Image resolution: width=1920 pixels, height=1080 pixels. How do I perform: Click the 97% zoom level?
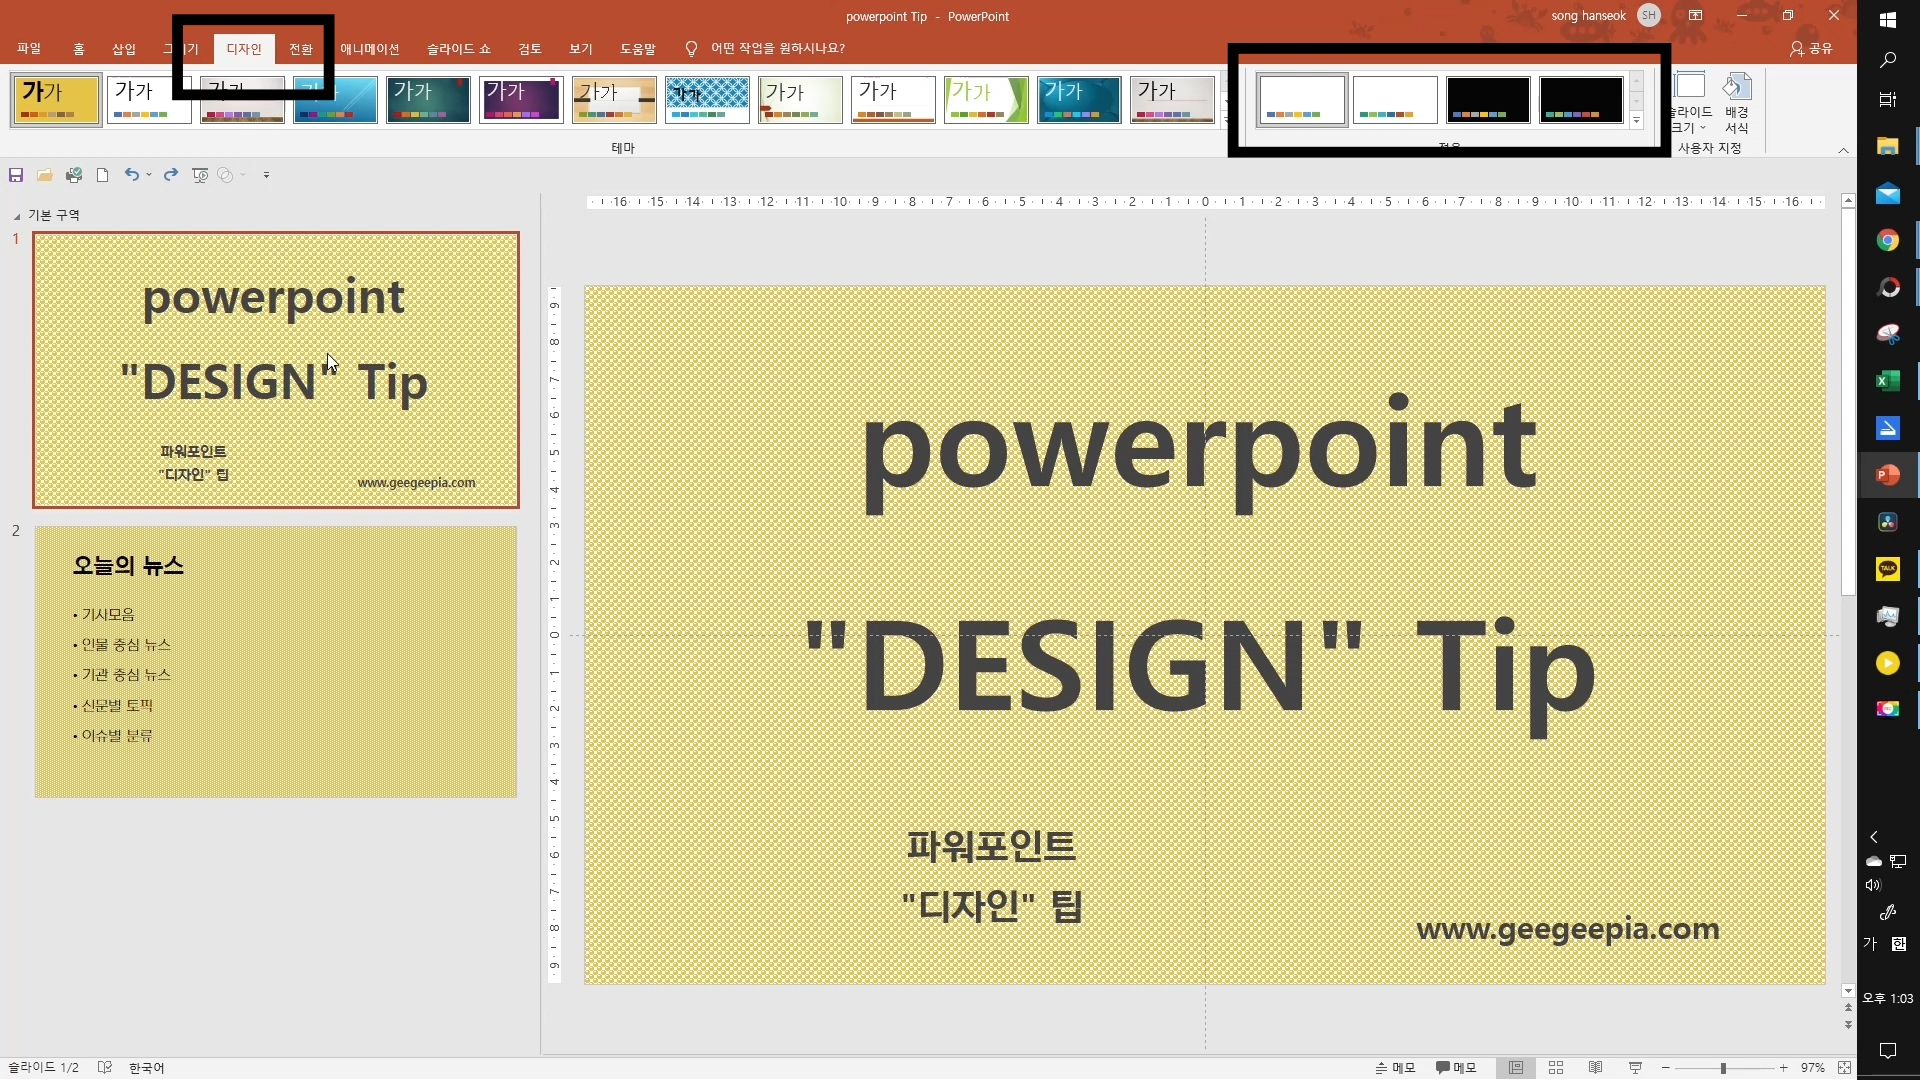coord(1812,1068)
